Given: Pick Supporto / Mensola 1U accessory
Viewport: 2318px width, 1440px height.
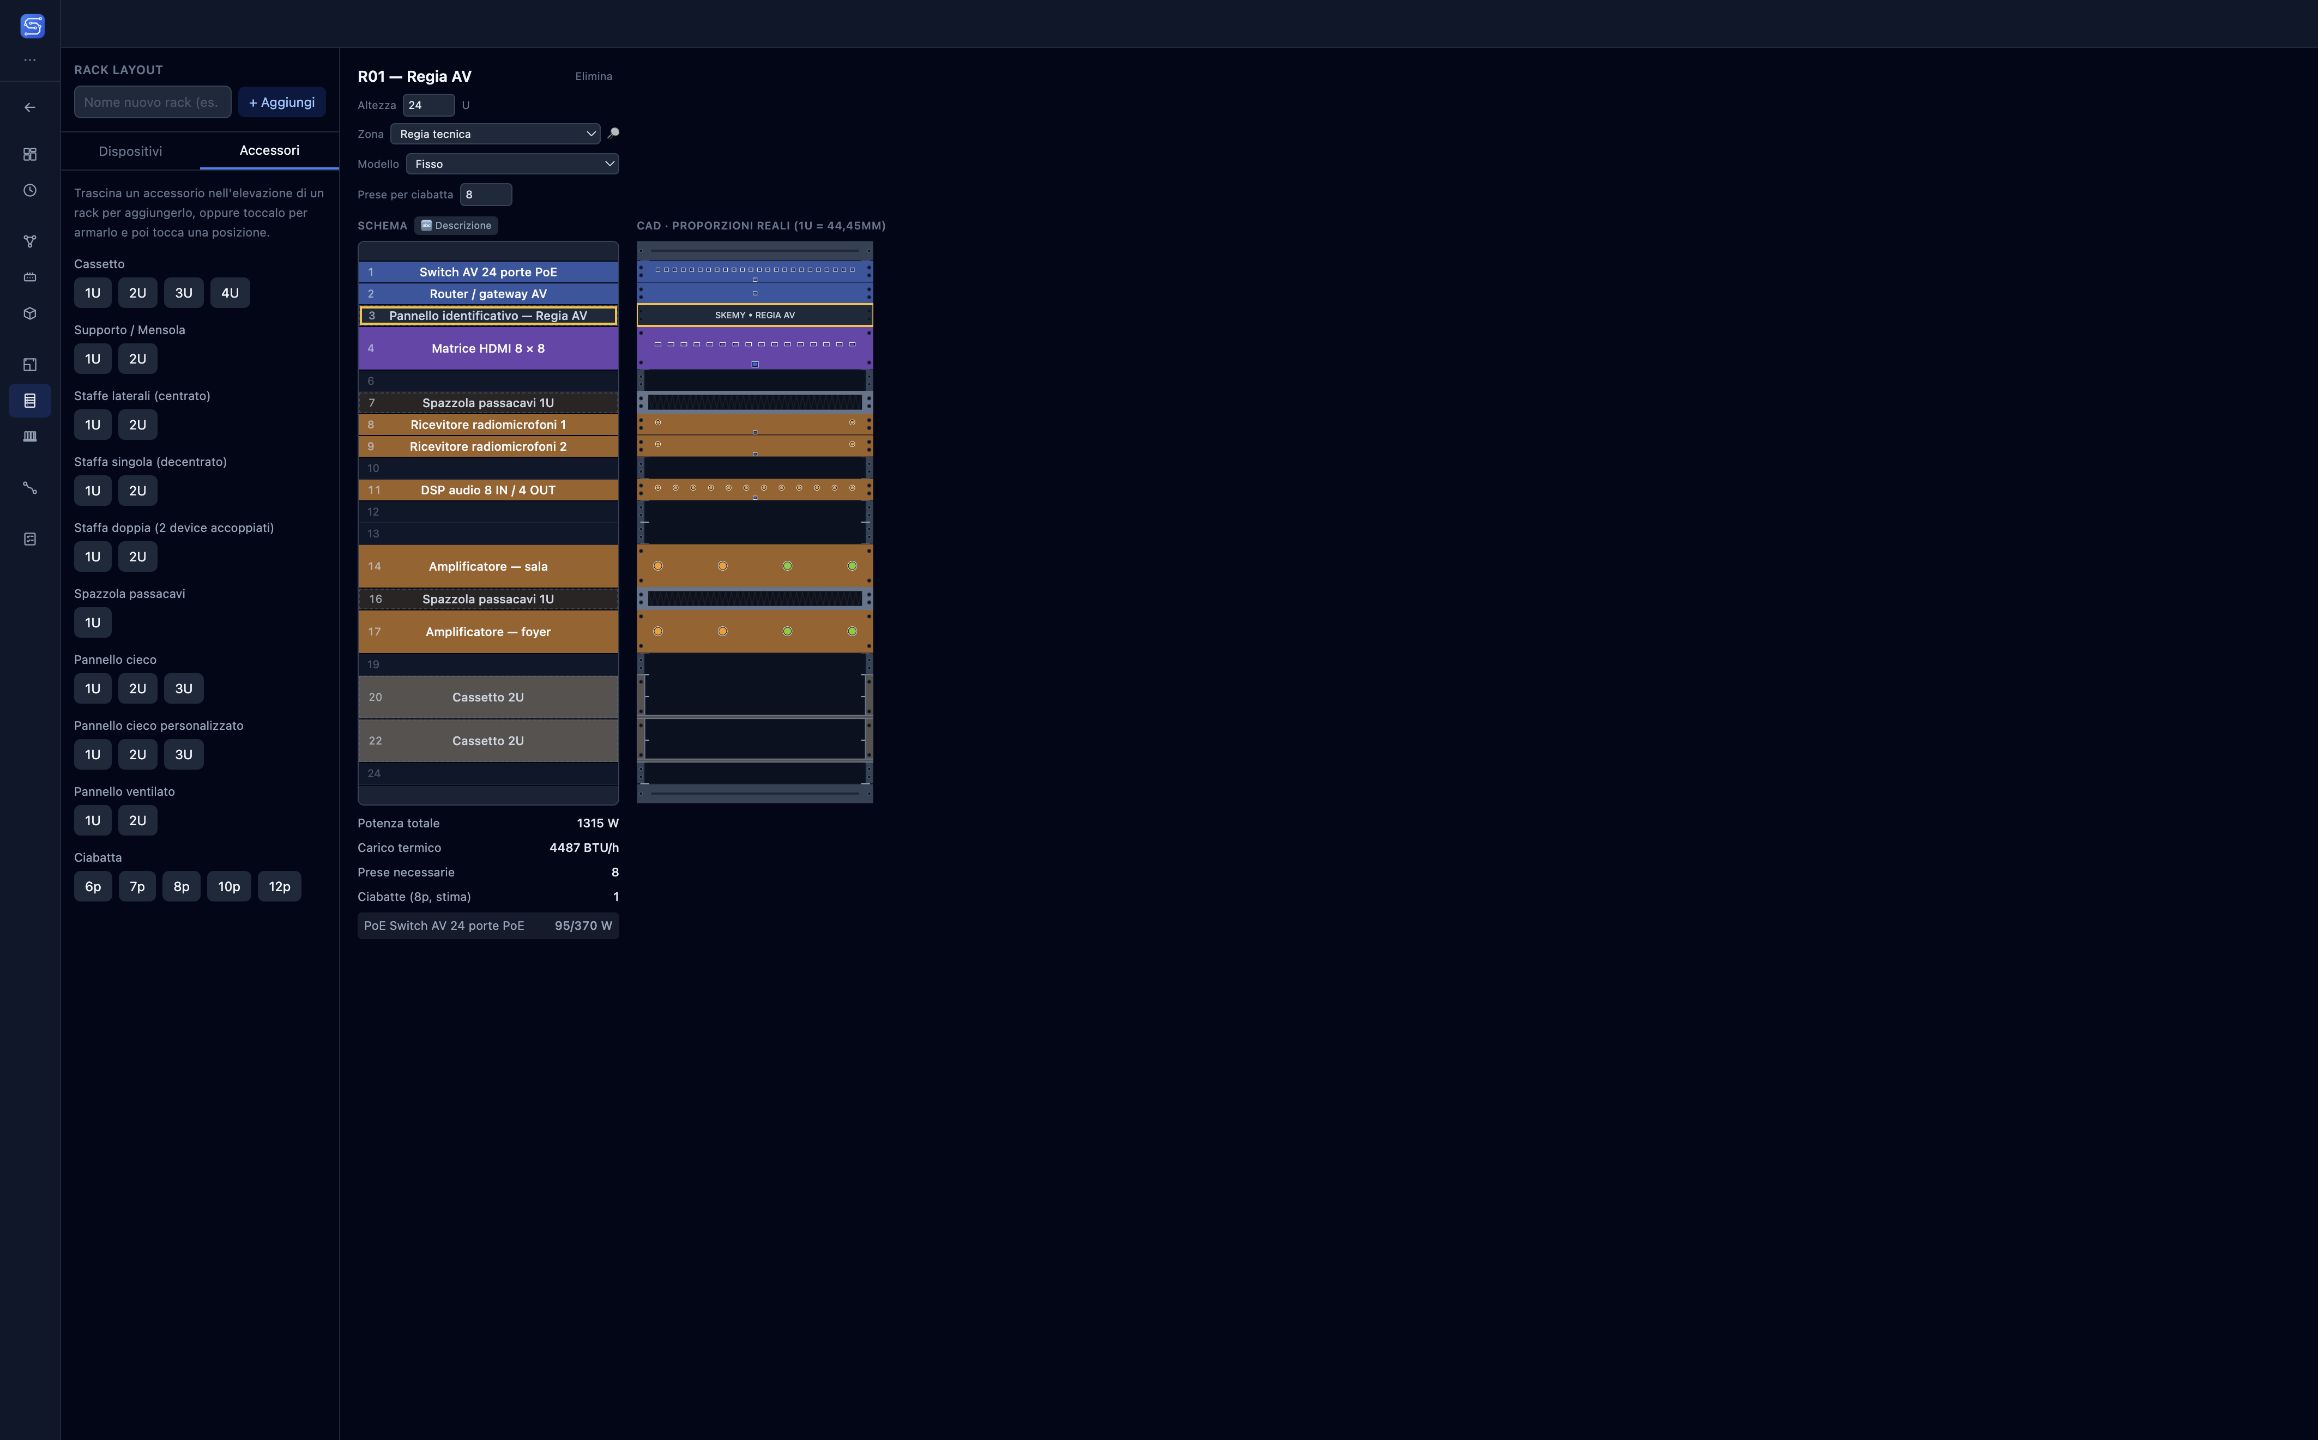Looking at the screenshot, I should pyautogui.click(x=92, y=359).
